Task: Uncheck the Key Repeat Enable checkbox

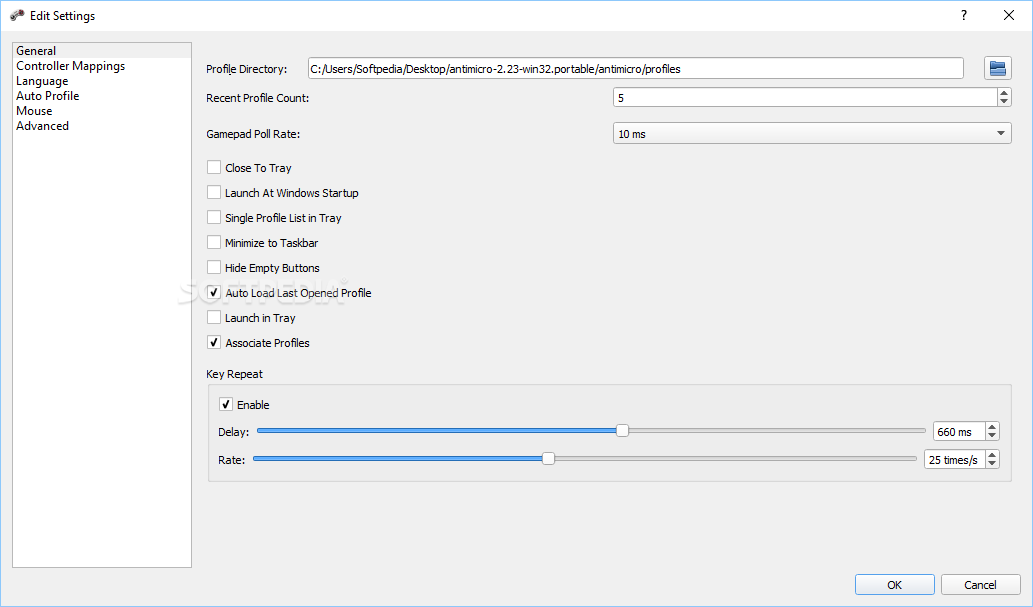Action: click(226, 405)
